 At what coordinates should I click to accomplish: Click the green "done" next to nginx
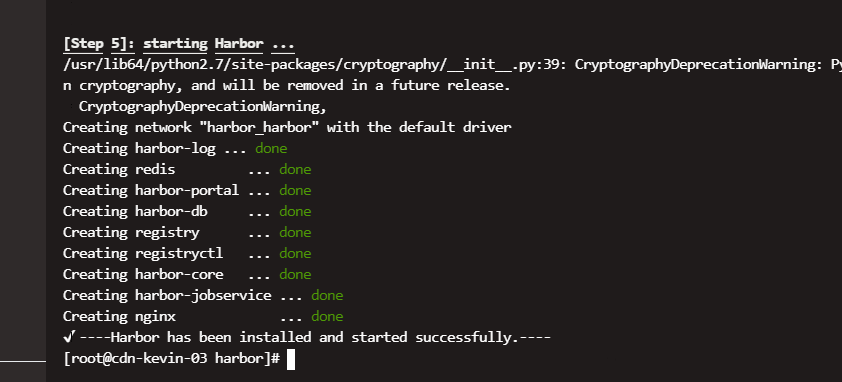[x=327, y=316]
